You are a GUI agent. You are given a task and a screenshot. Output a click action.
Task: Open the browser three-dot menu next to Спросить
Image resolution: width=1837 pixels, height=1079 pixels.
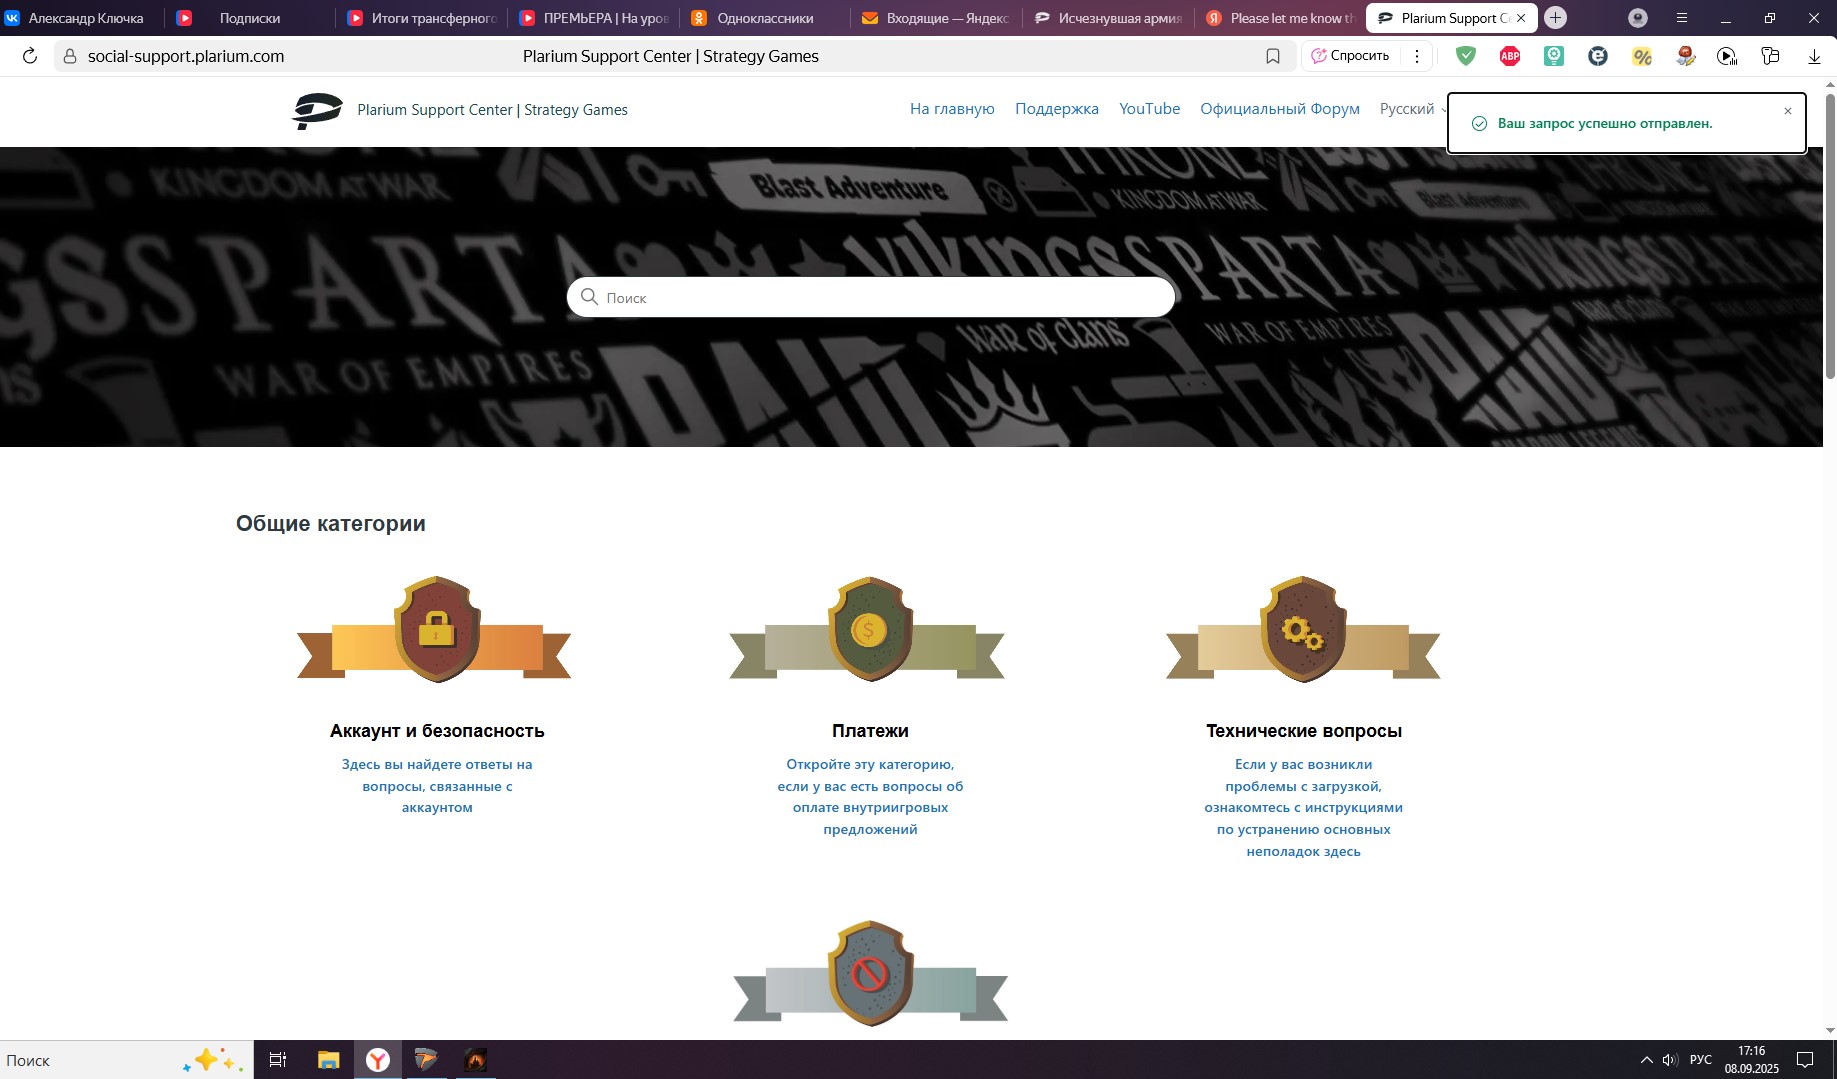pos(1417,56)
